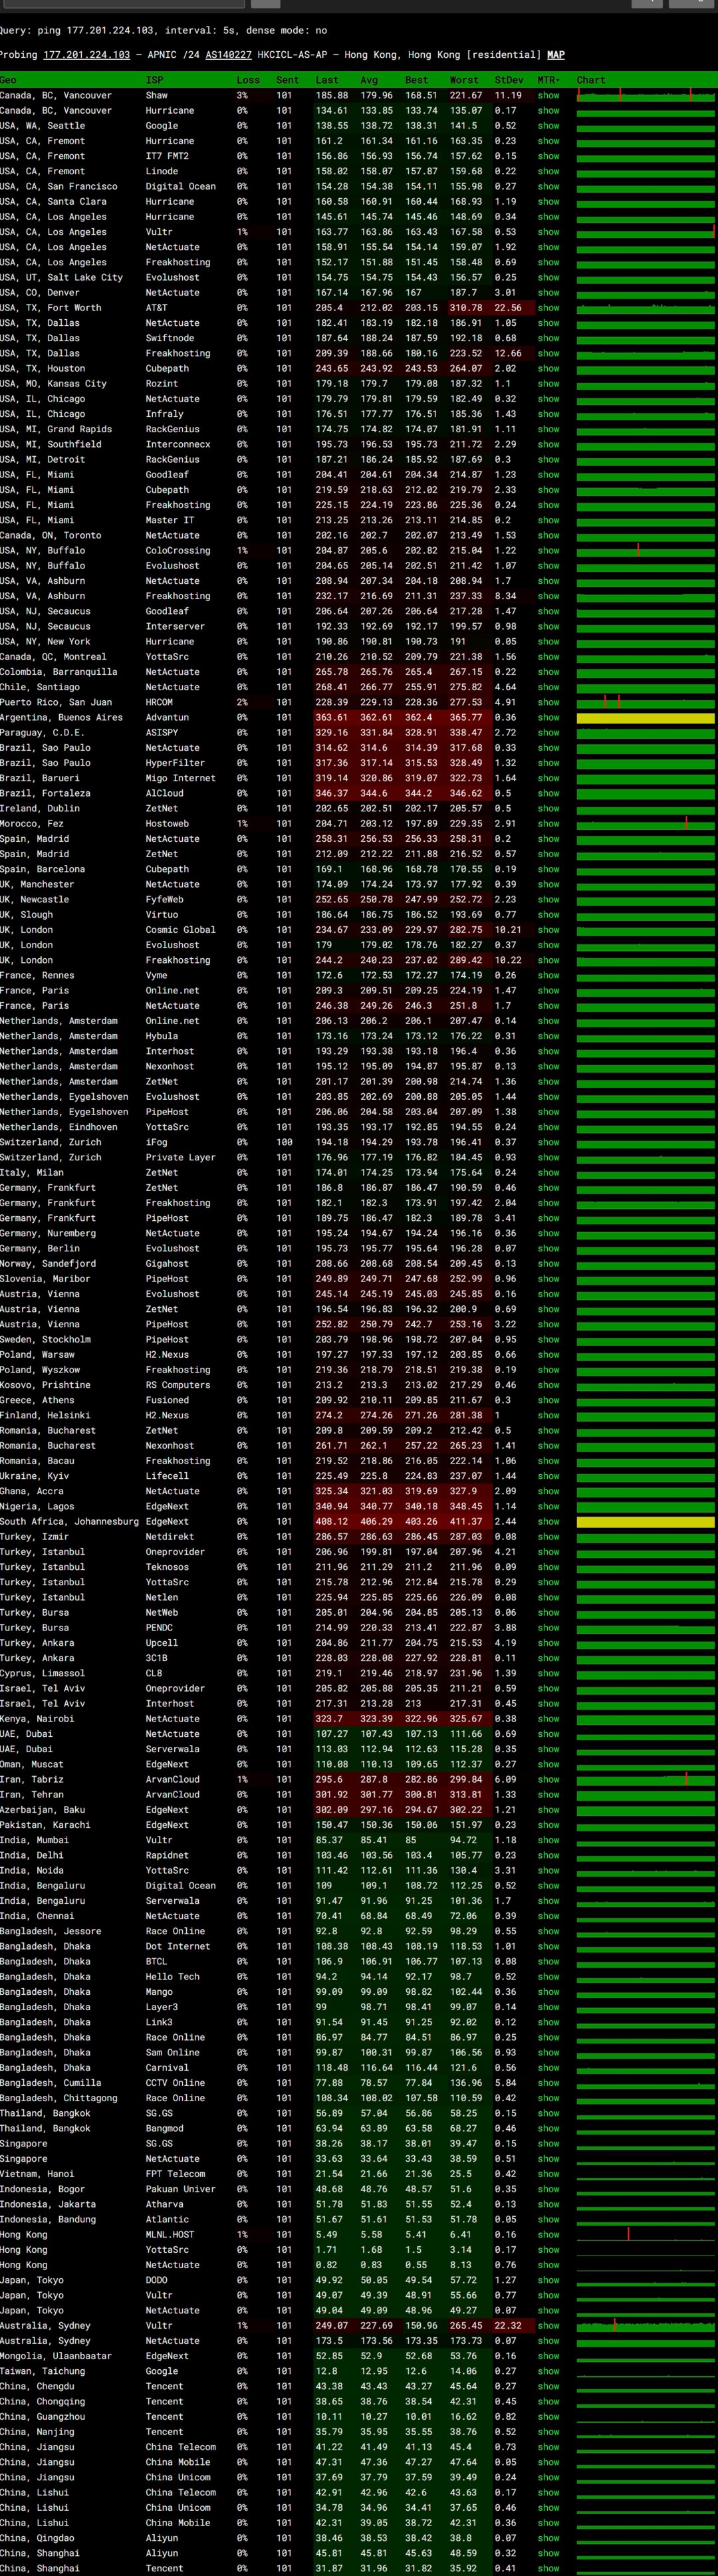This screenshot has height=2576, width=718.
Task: Select the 'Bangladesh, Jessore' geo cell
Action: pyautogui.click(x=51, y=1931)
